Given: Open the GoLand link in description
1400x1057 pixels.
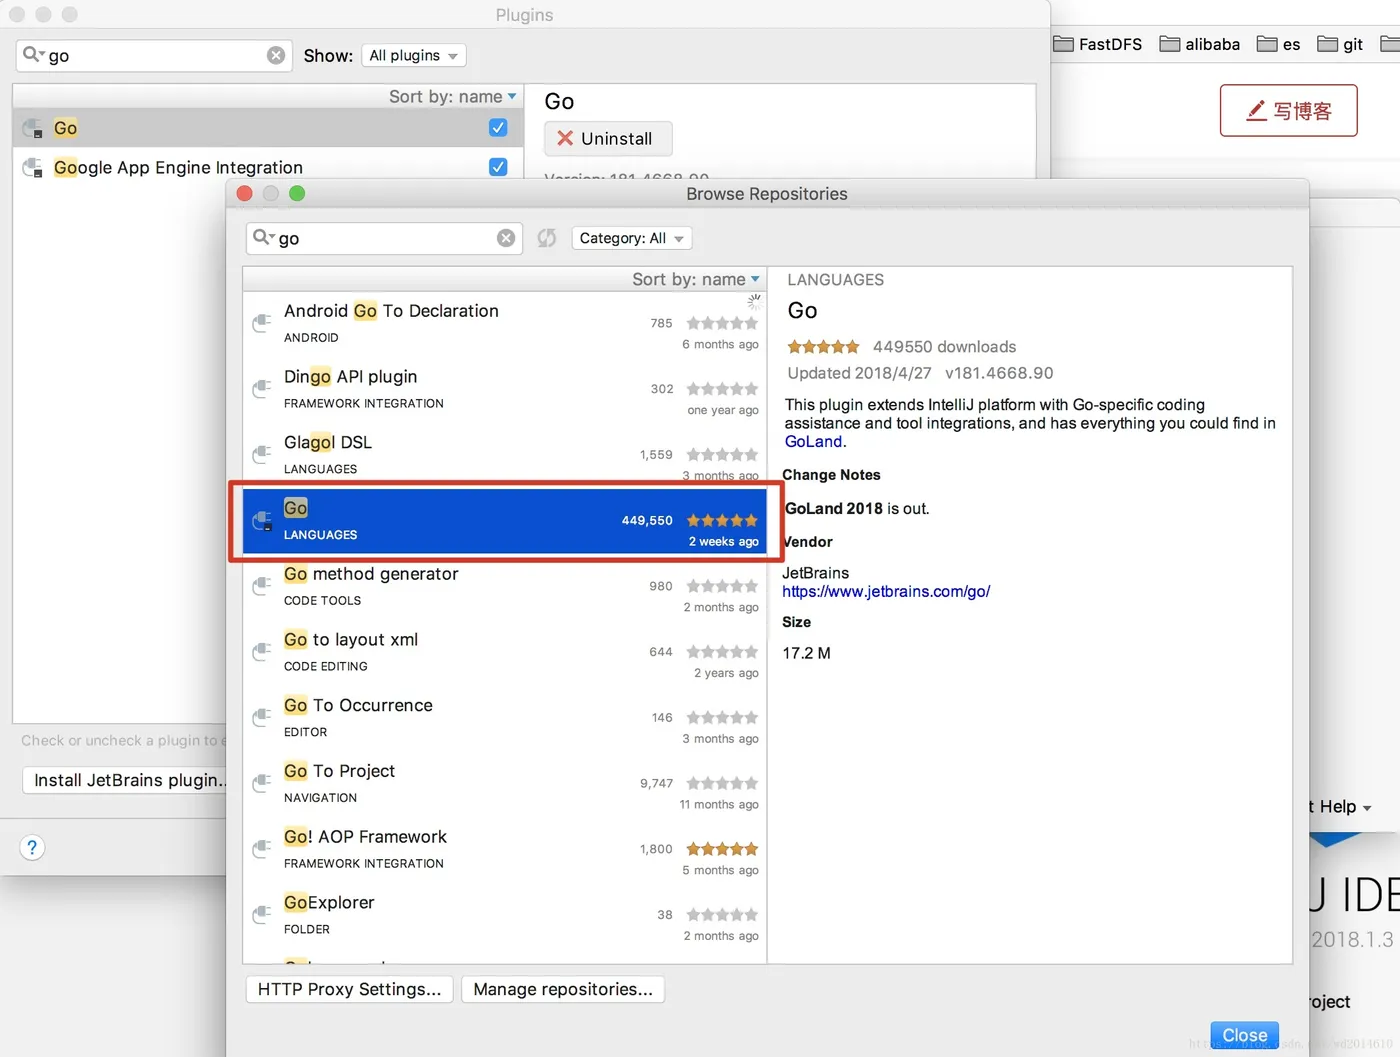Looking at the screenshot, I should pyautogui.click(x=813, y=441).
